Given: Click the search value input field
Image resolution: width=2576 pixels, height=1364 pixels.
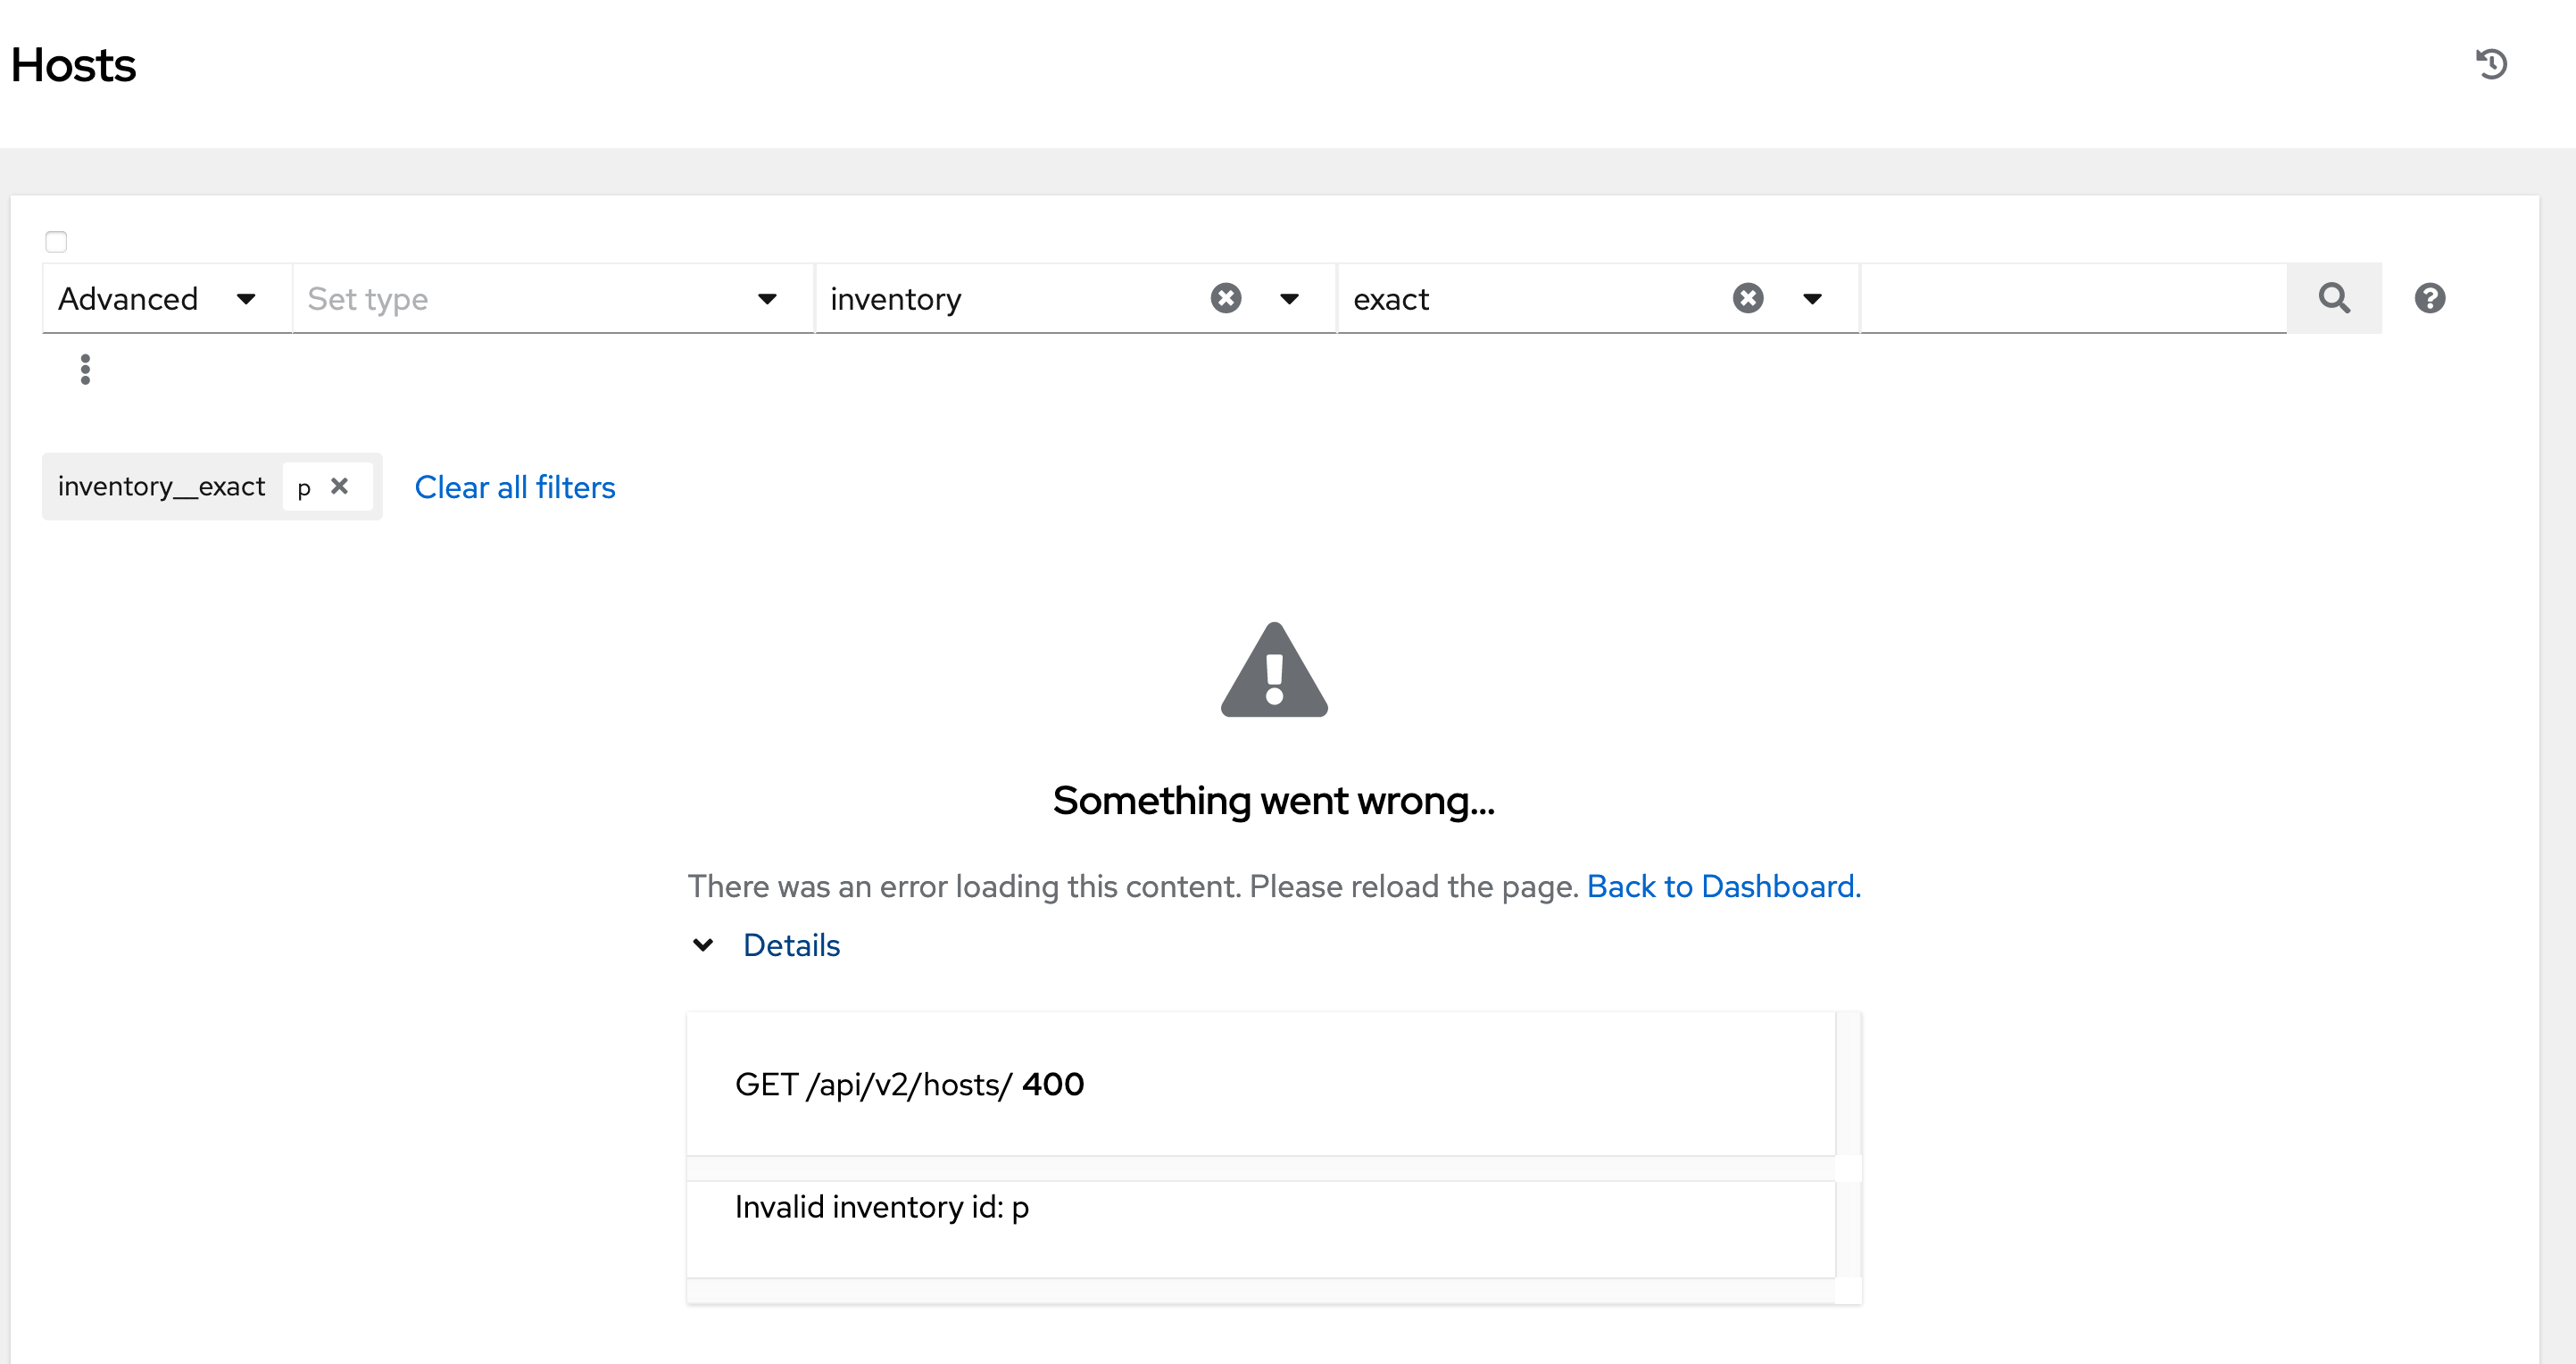Looking at the screenshot, I should click(2072, 298).
